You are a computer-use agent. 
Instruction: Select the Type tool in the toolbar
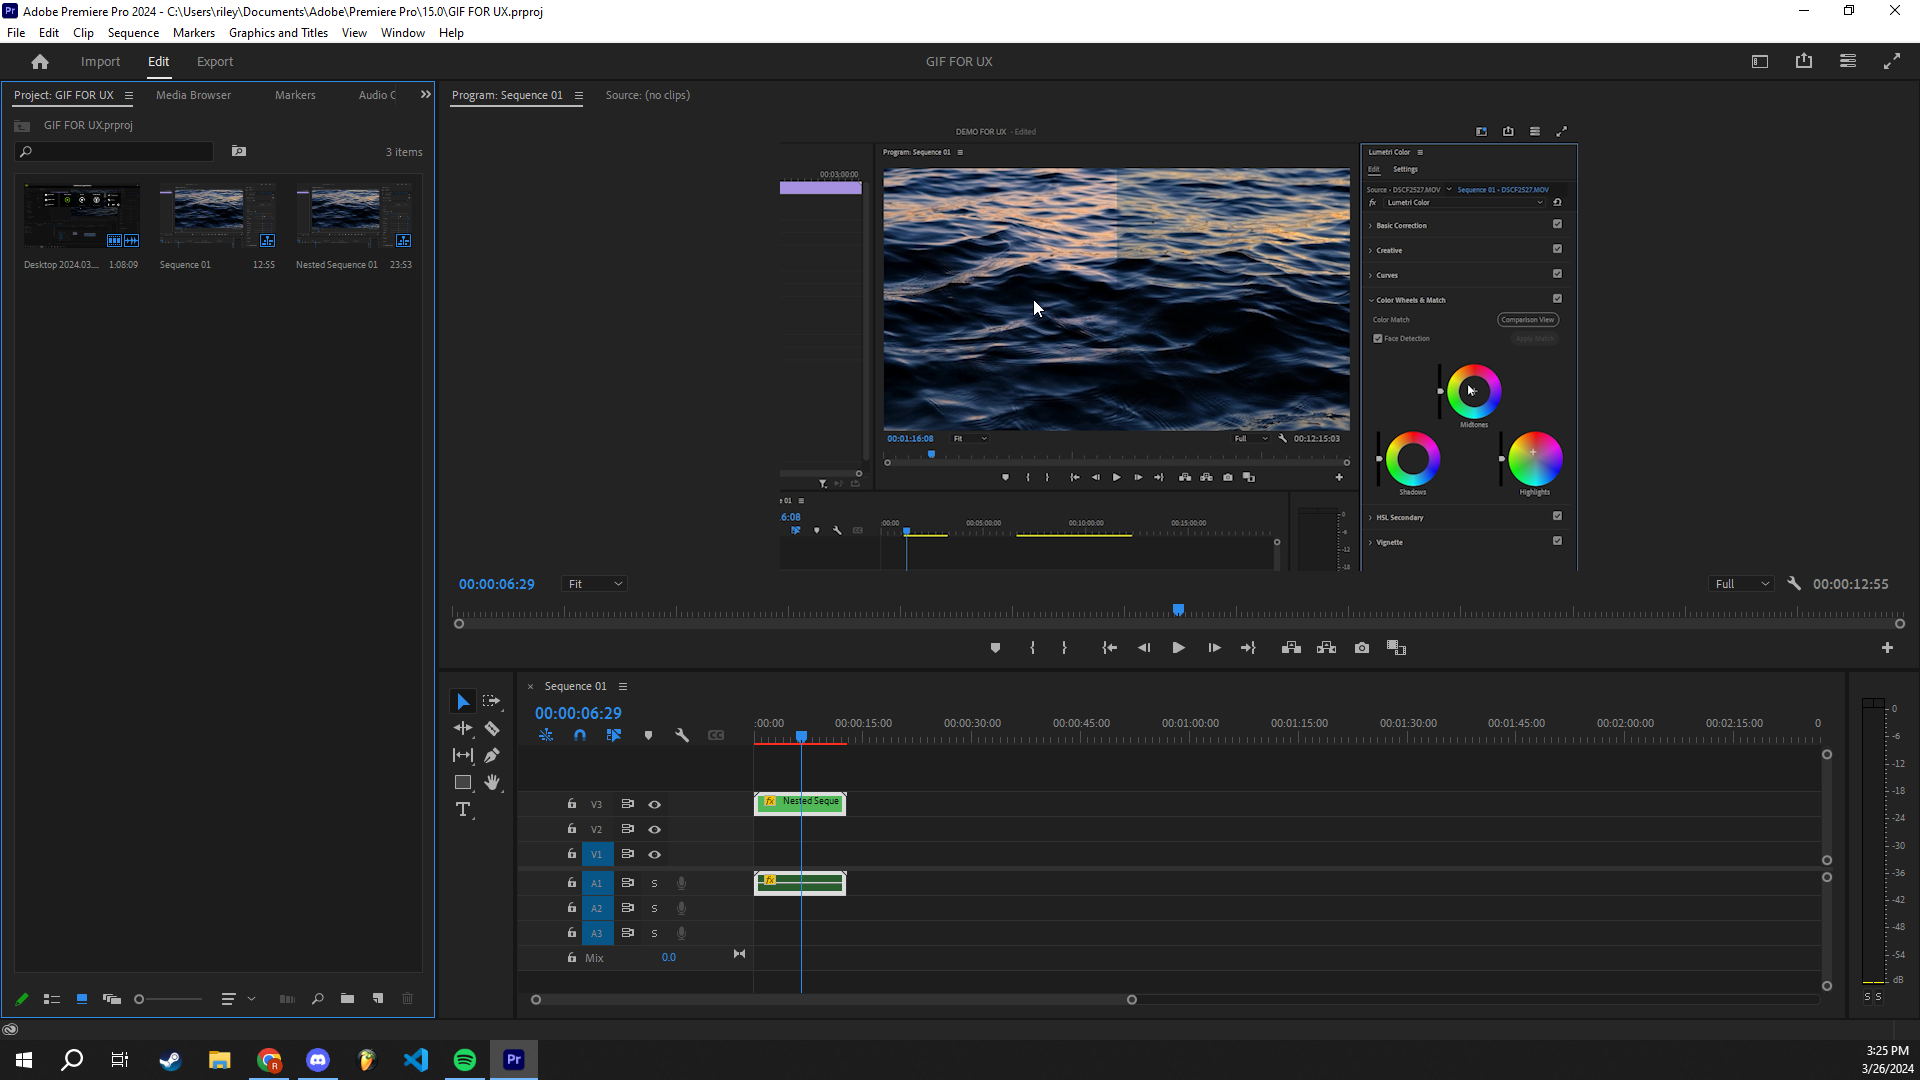pyautogui.click(x=462, y=810)
